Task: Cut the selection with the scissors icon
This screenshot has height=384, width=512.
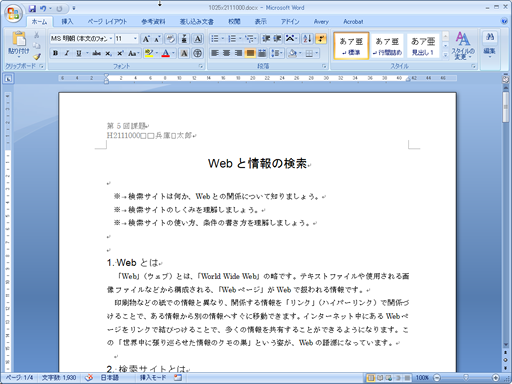Action: 37,35
